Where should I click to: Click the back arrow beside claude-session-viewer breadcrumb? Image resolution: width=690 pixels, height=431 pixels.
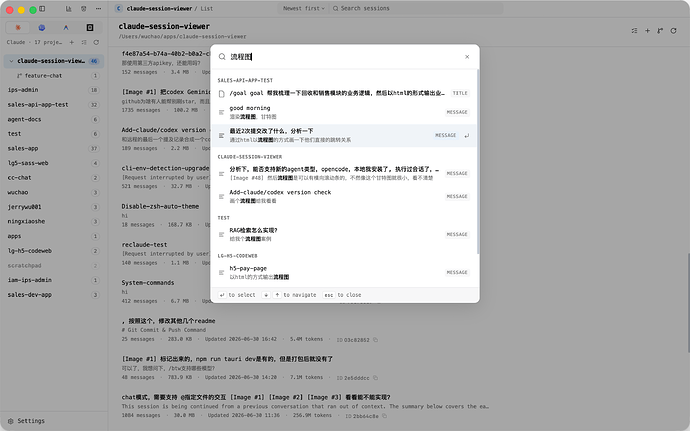pyautogui.click(x=118, y=8)
